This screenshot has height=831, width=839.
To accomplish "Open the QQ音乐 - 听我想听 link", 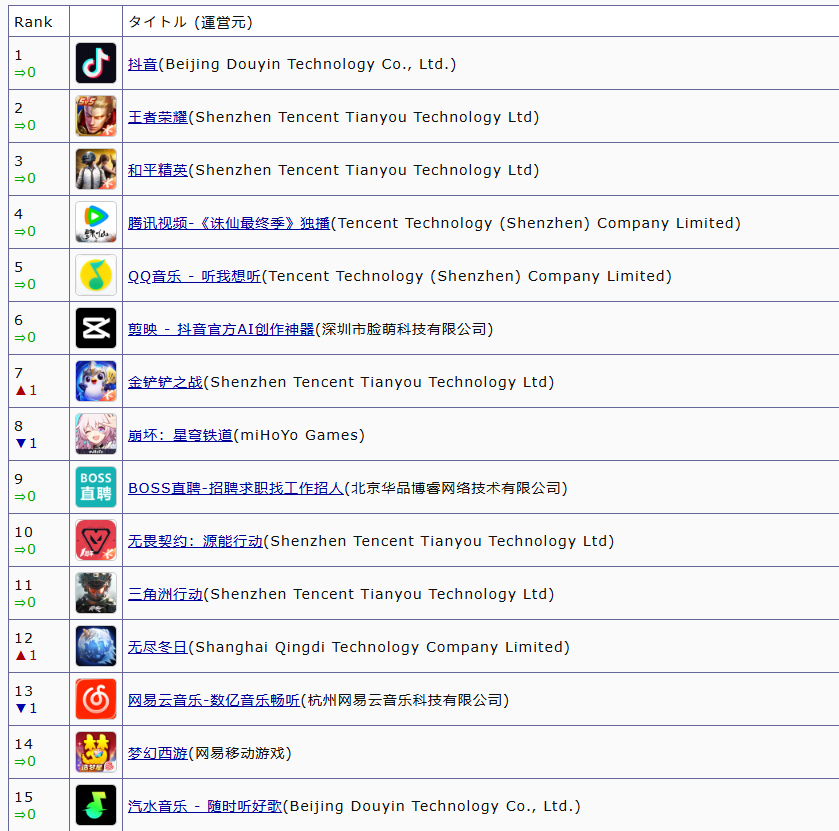I will [x=194, y=276].
